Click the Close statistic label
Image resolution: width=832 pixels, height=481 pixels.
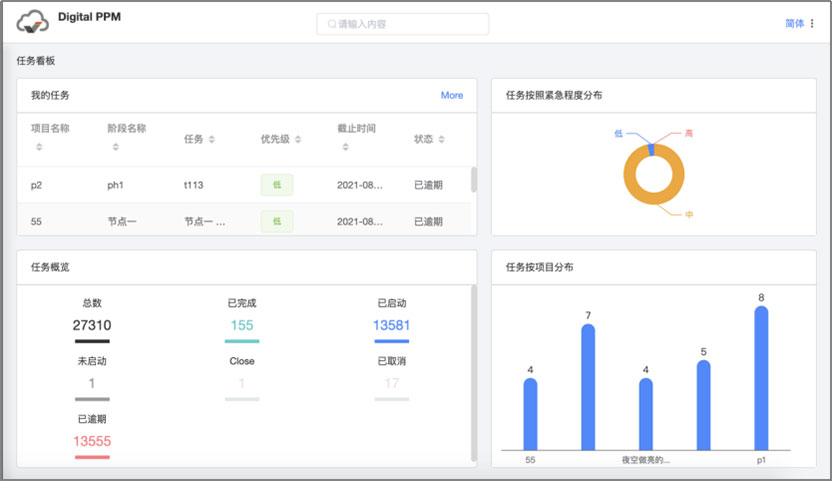242,361
